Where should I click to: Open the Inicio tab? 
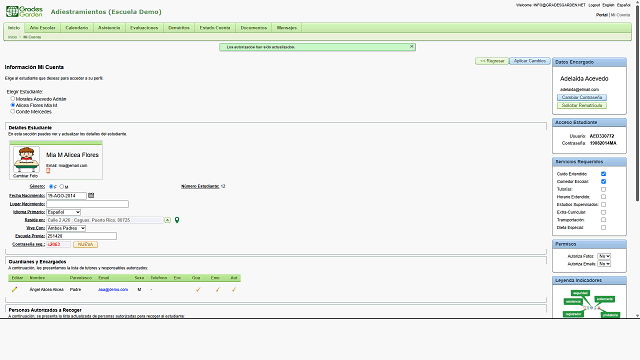pos(14,28)
